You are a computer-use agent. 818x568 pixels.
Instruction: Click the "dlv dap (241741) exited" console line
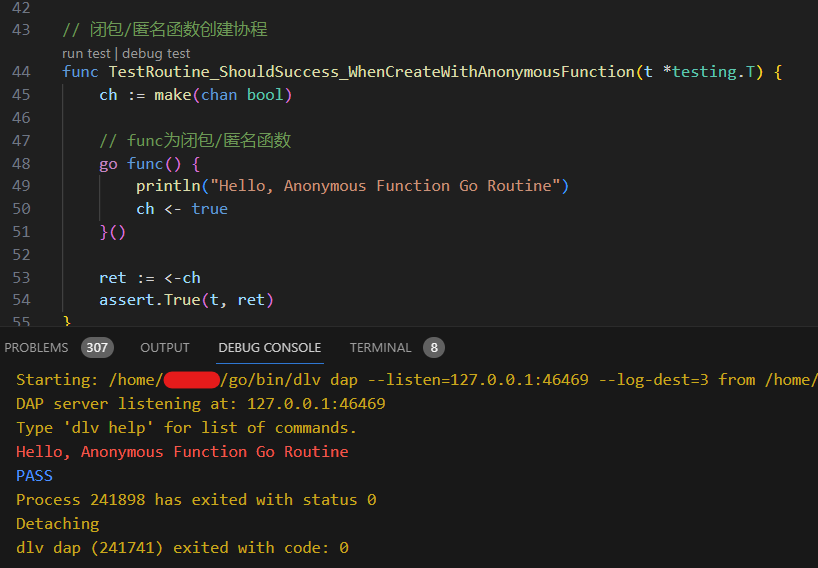tap(182, 548)
